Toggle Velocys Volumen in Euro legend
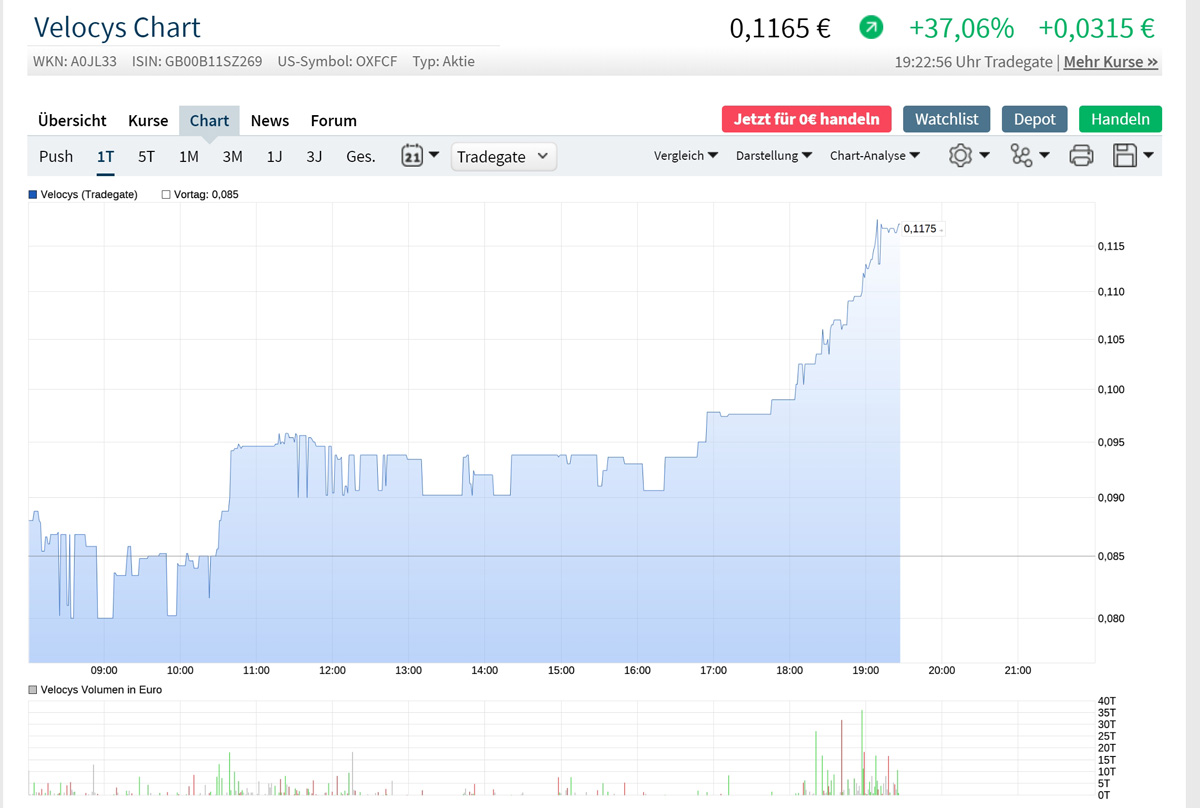 [33, 689]
